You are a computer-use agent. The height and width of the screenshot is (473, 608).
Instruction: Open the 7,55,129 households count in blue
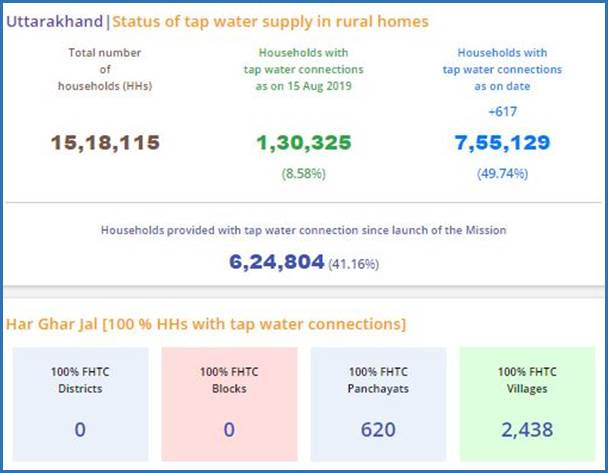point(502,142)
